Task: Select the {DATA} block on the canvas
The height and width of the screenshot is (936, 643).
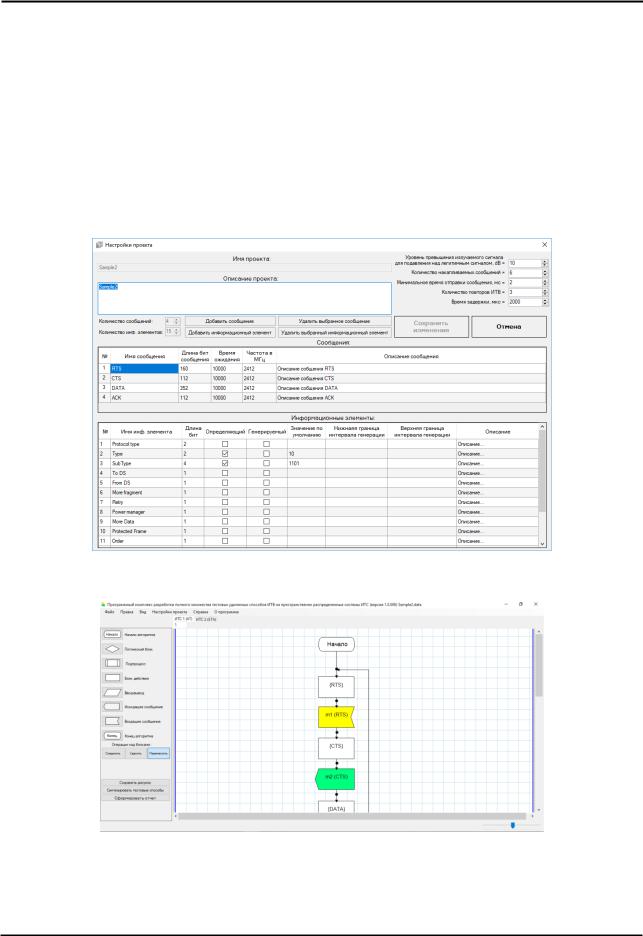Action: (336, 808)
